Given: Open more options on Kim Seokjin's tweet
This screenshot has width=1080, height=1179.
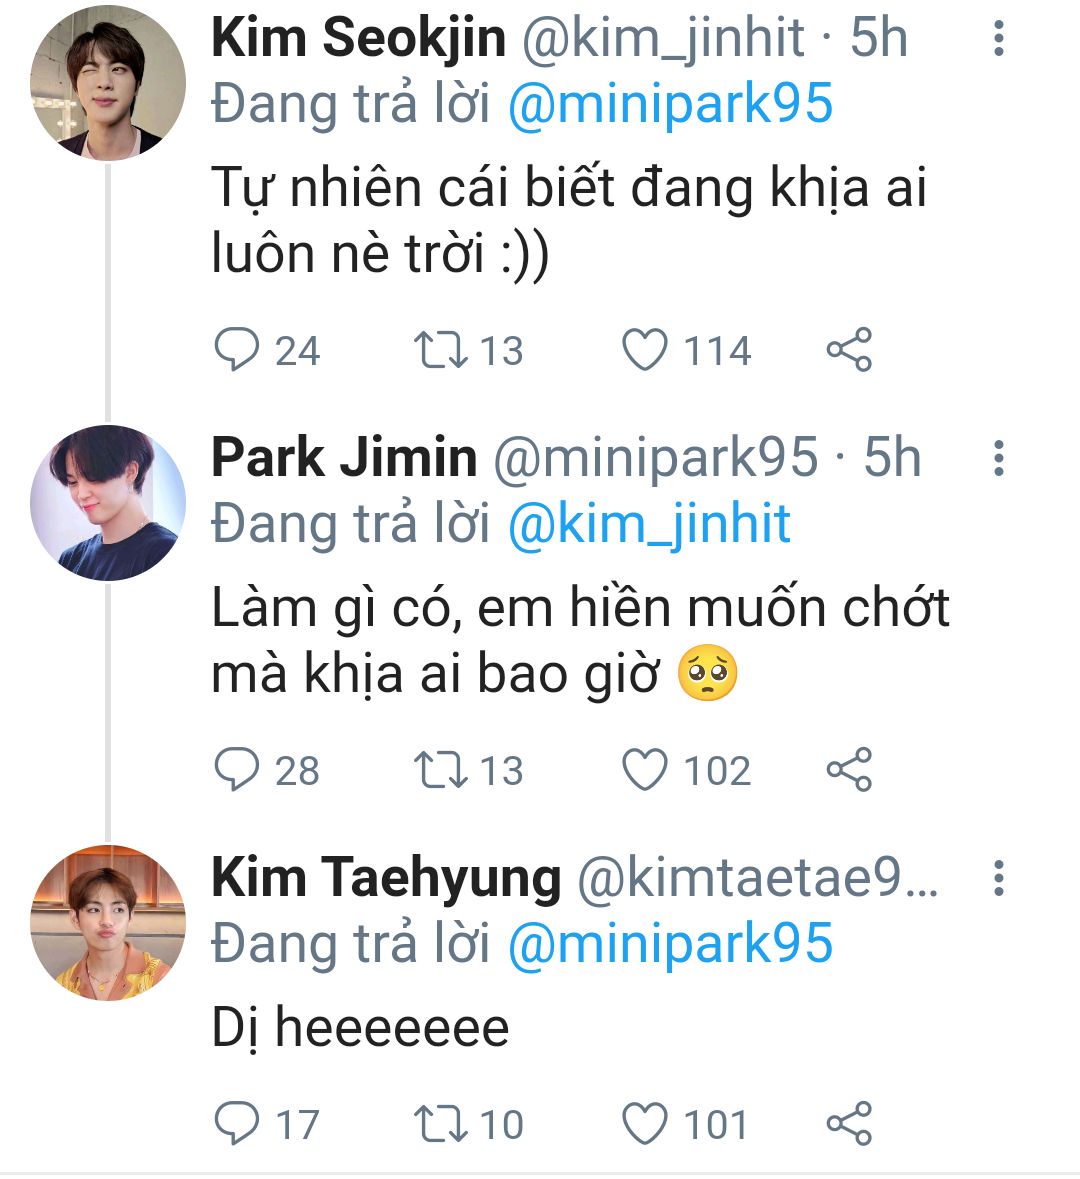Looking at the screenshot, I should [998, 39].
